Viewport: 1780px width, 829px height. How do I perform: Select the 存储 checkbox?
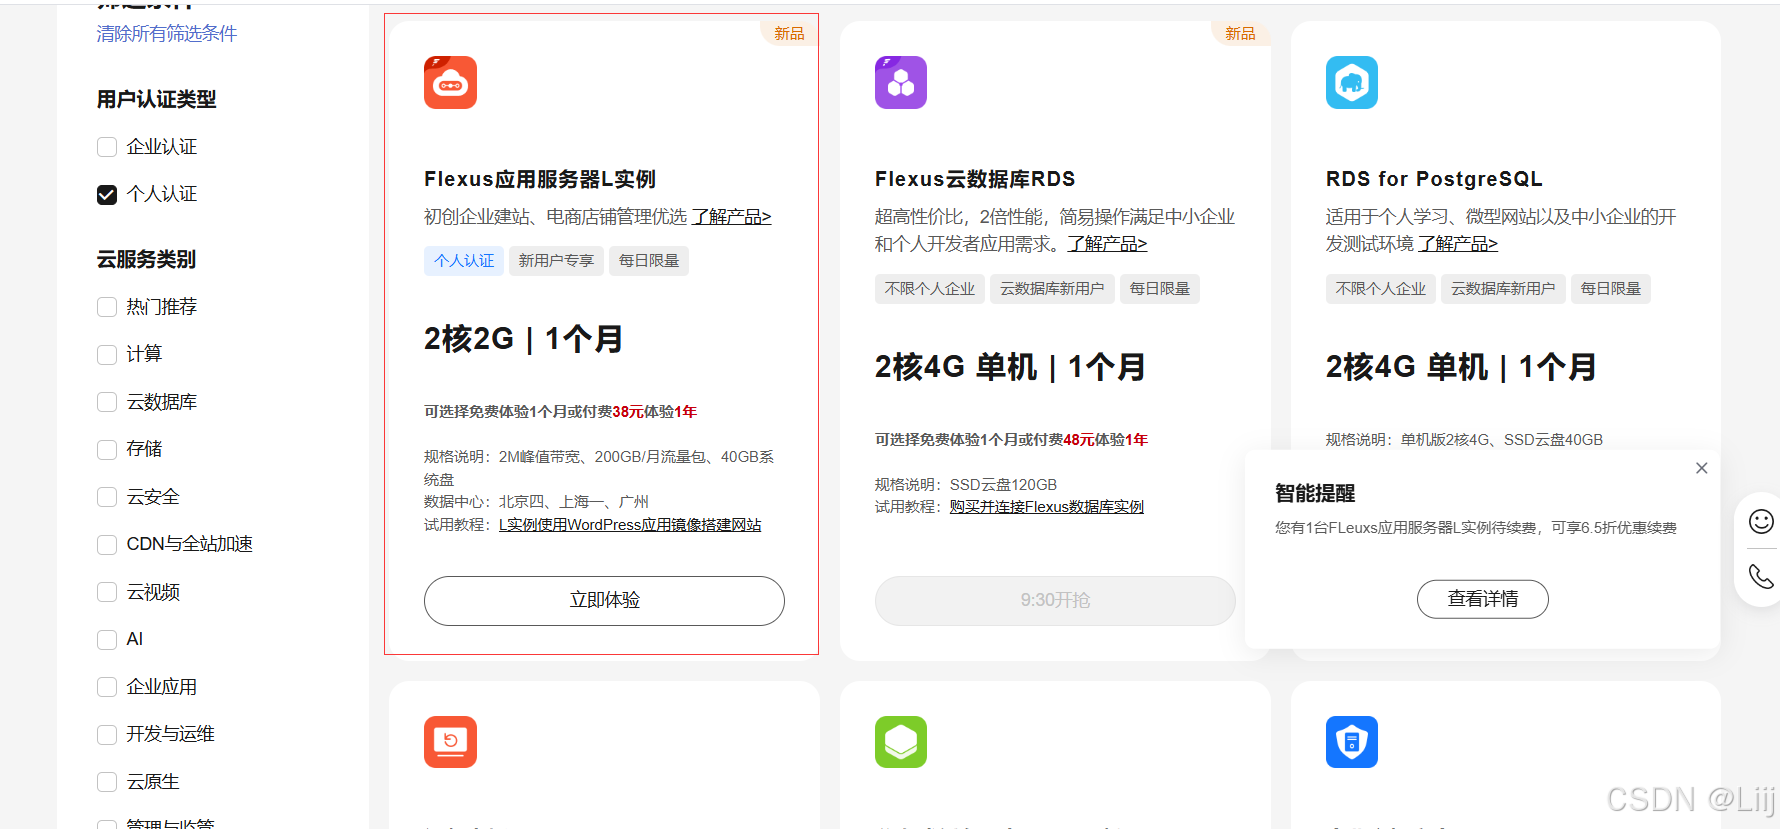click(107, 449)
